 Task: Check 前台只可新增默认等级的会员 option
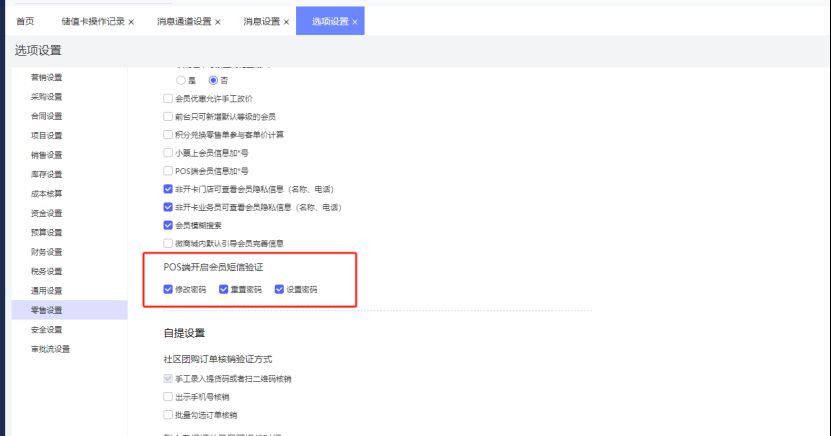(168, 117)
